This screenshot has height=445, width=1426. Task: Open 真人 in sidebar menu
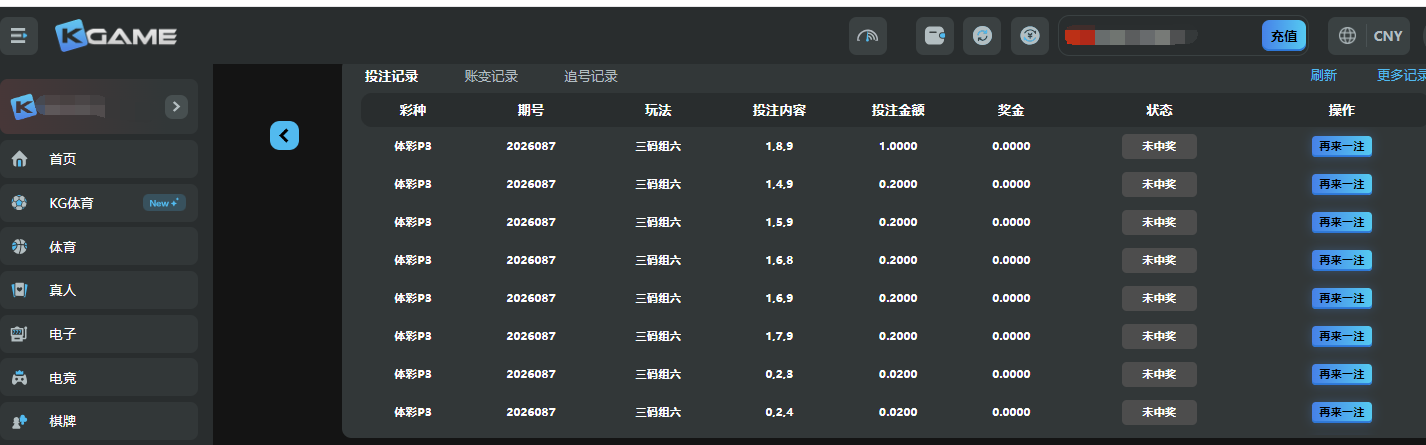click(99, 290)
